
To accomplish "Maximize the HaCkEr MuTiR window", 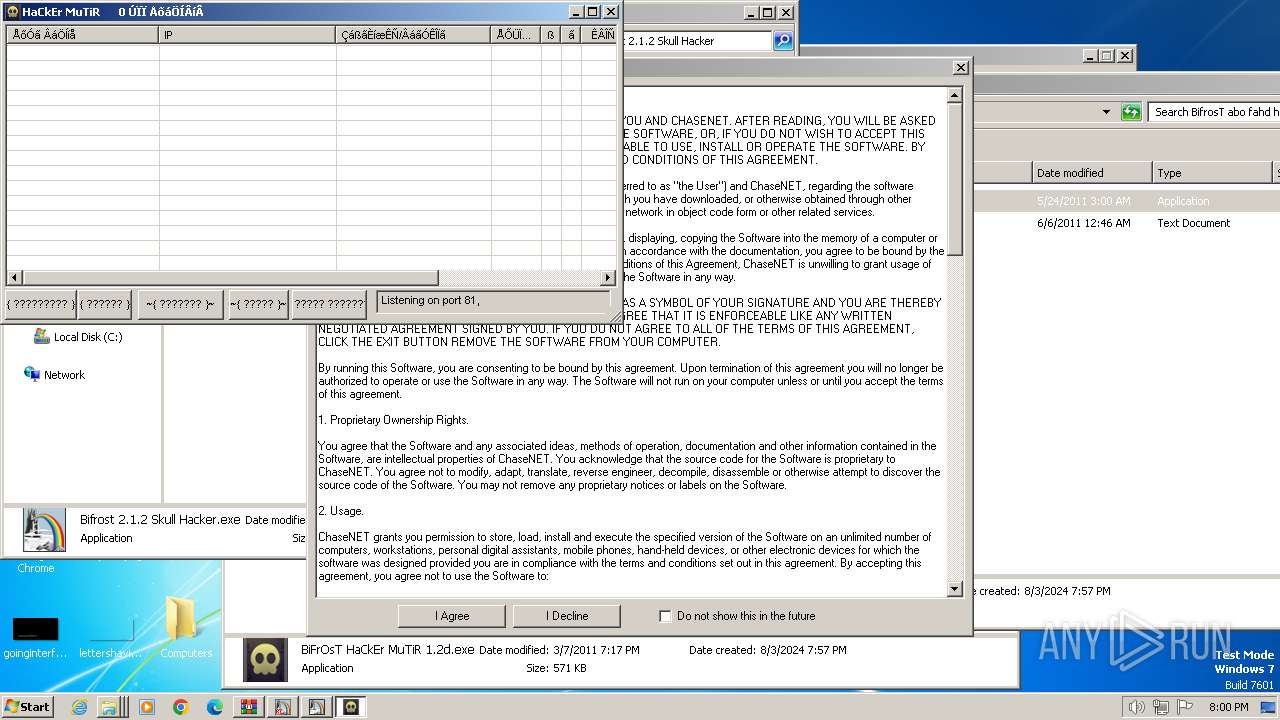I will tap(592, 12).
